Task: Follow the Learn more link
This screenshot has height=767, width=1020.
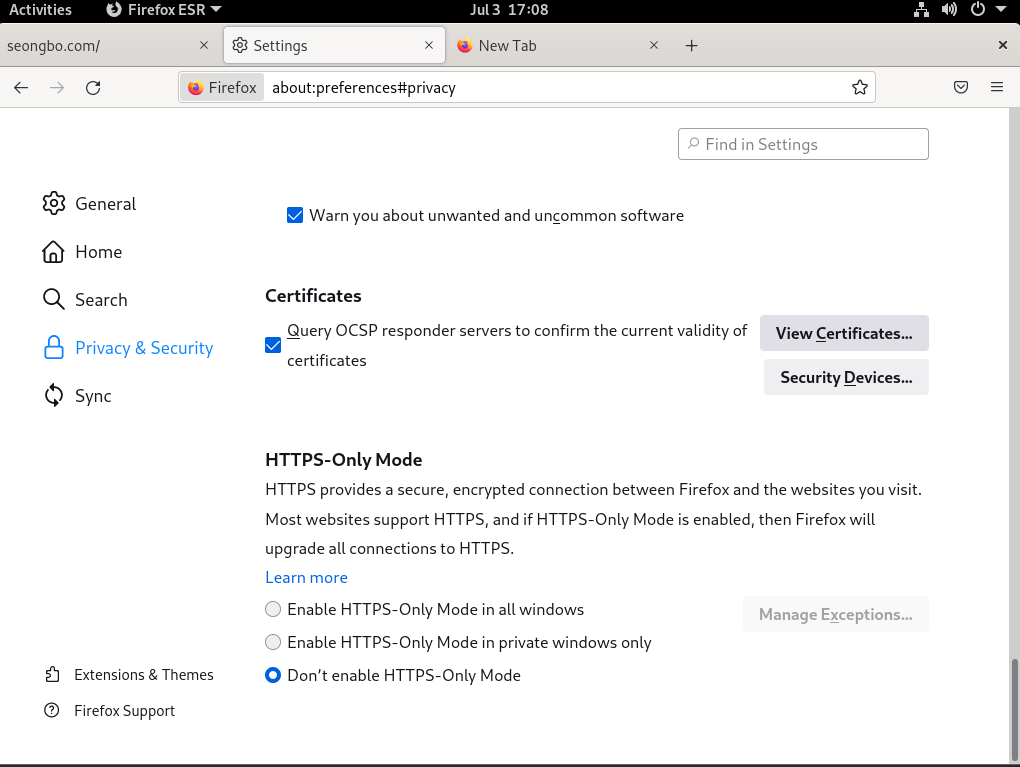Action: (x=306, y=578)
